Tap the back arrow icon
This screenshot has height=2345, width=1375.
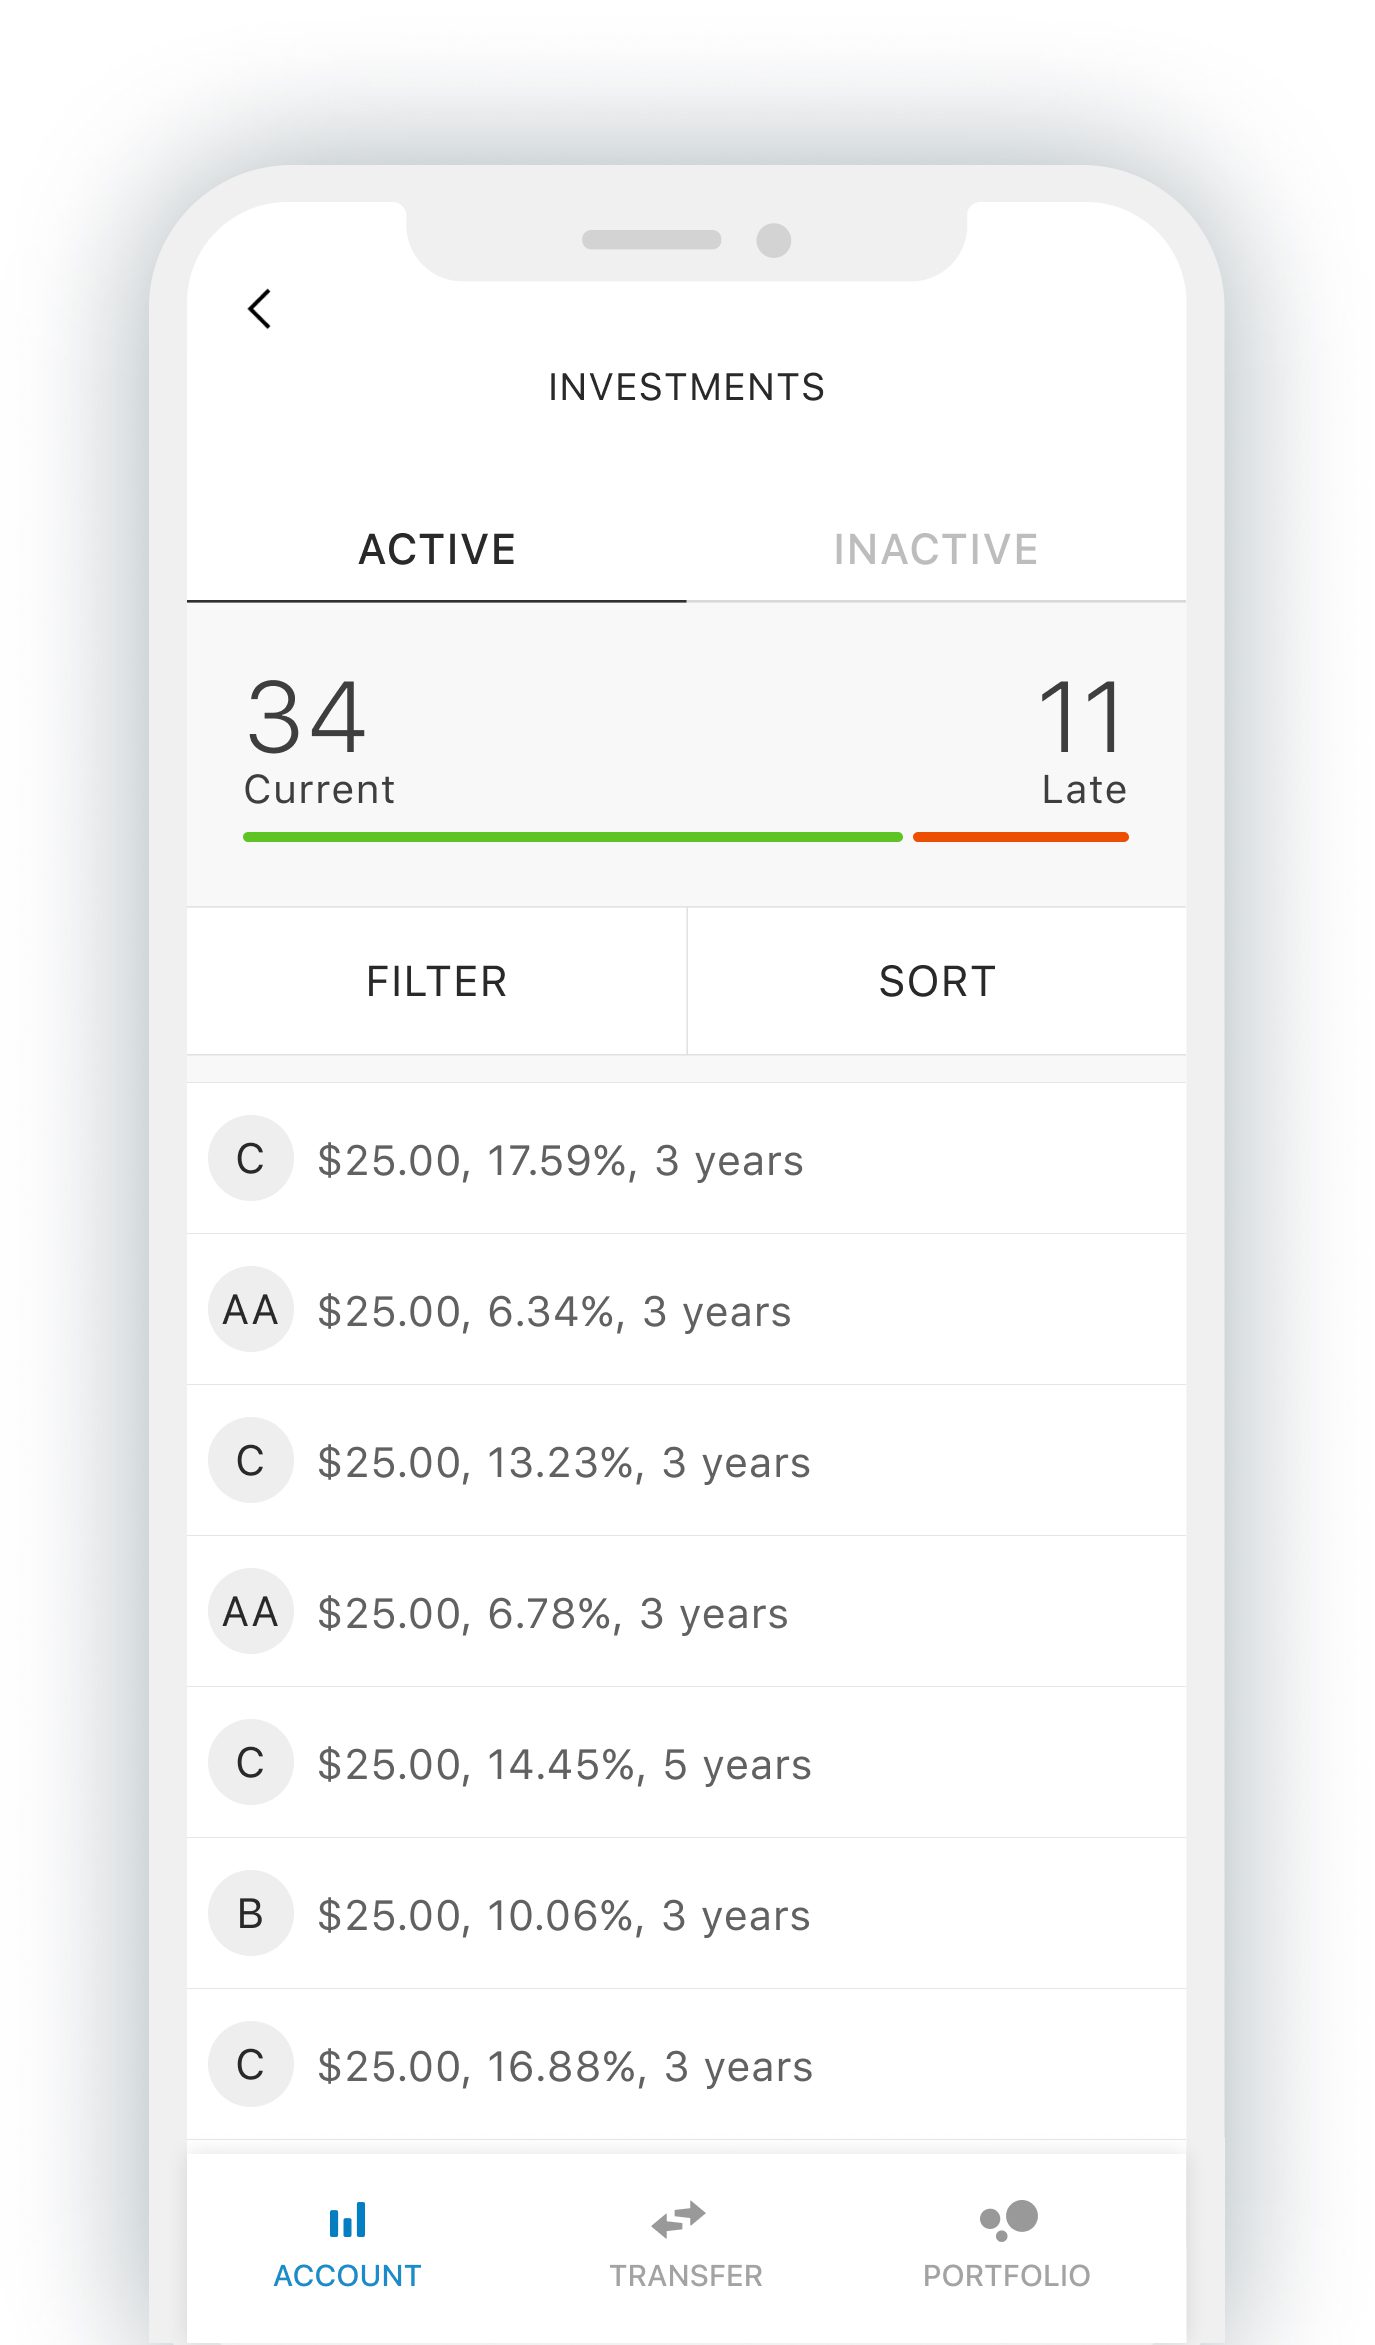(259, 309)
